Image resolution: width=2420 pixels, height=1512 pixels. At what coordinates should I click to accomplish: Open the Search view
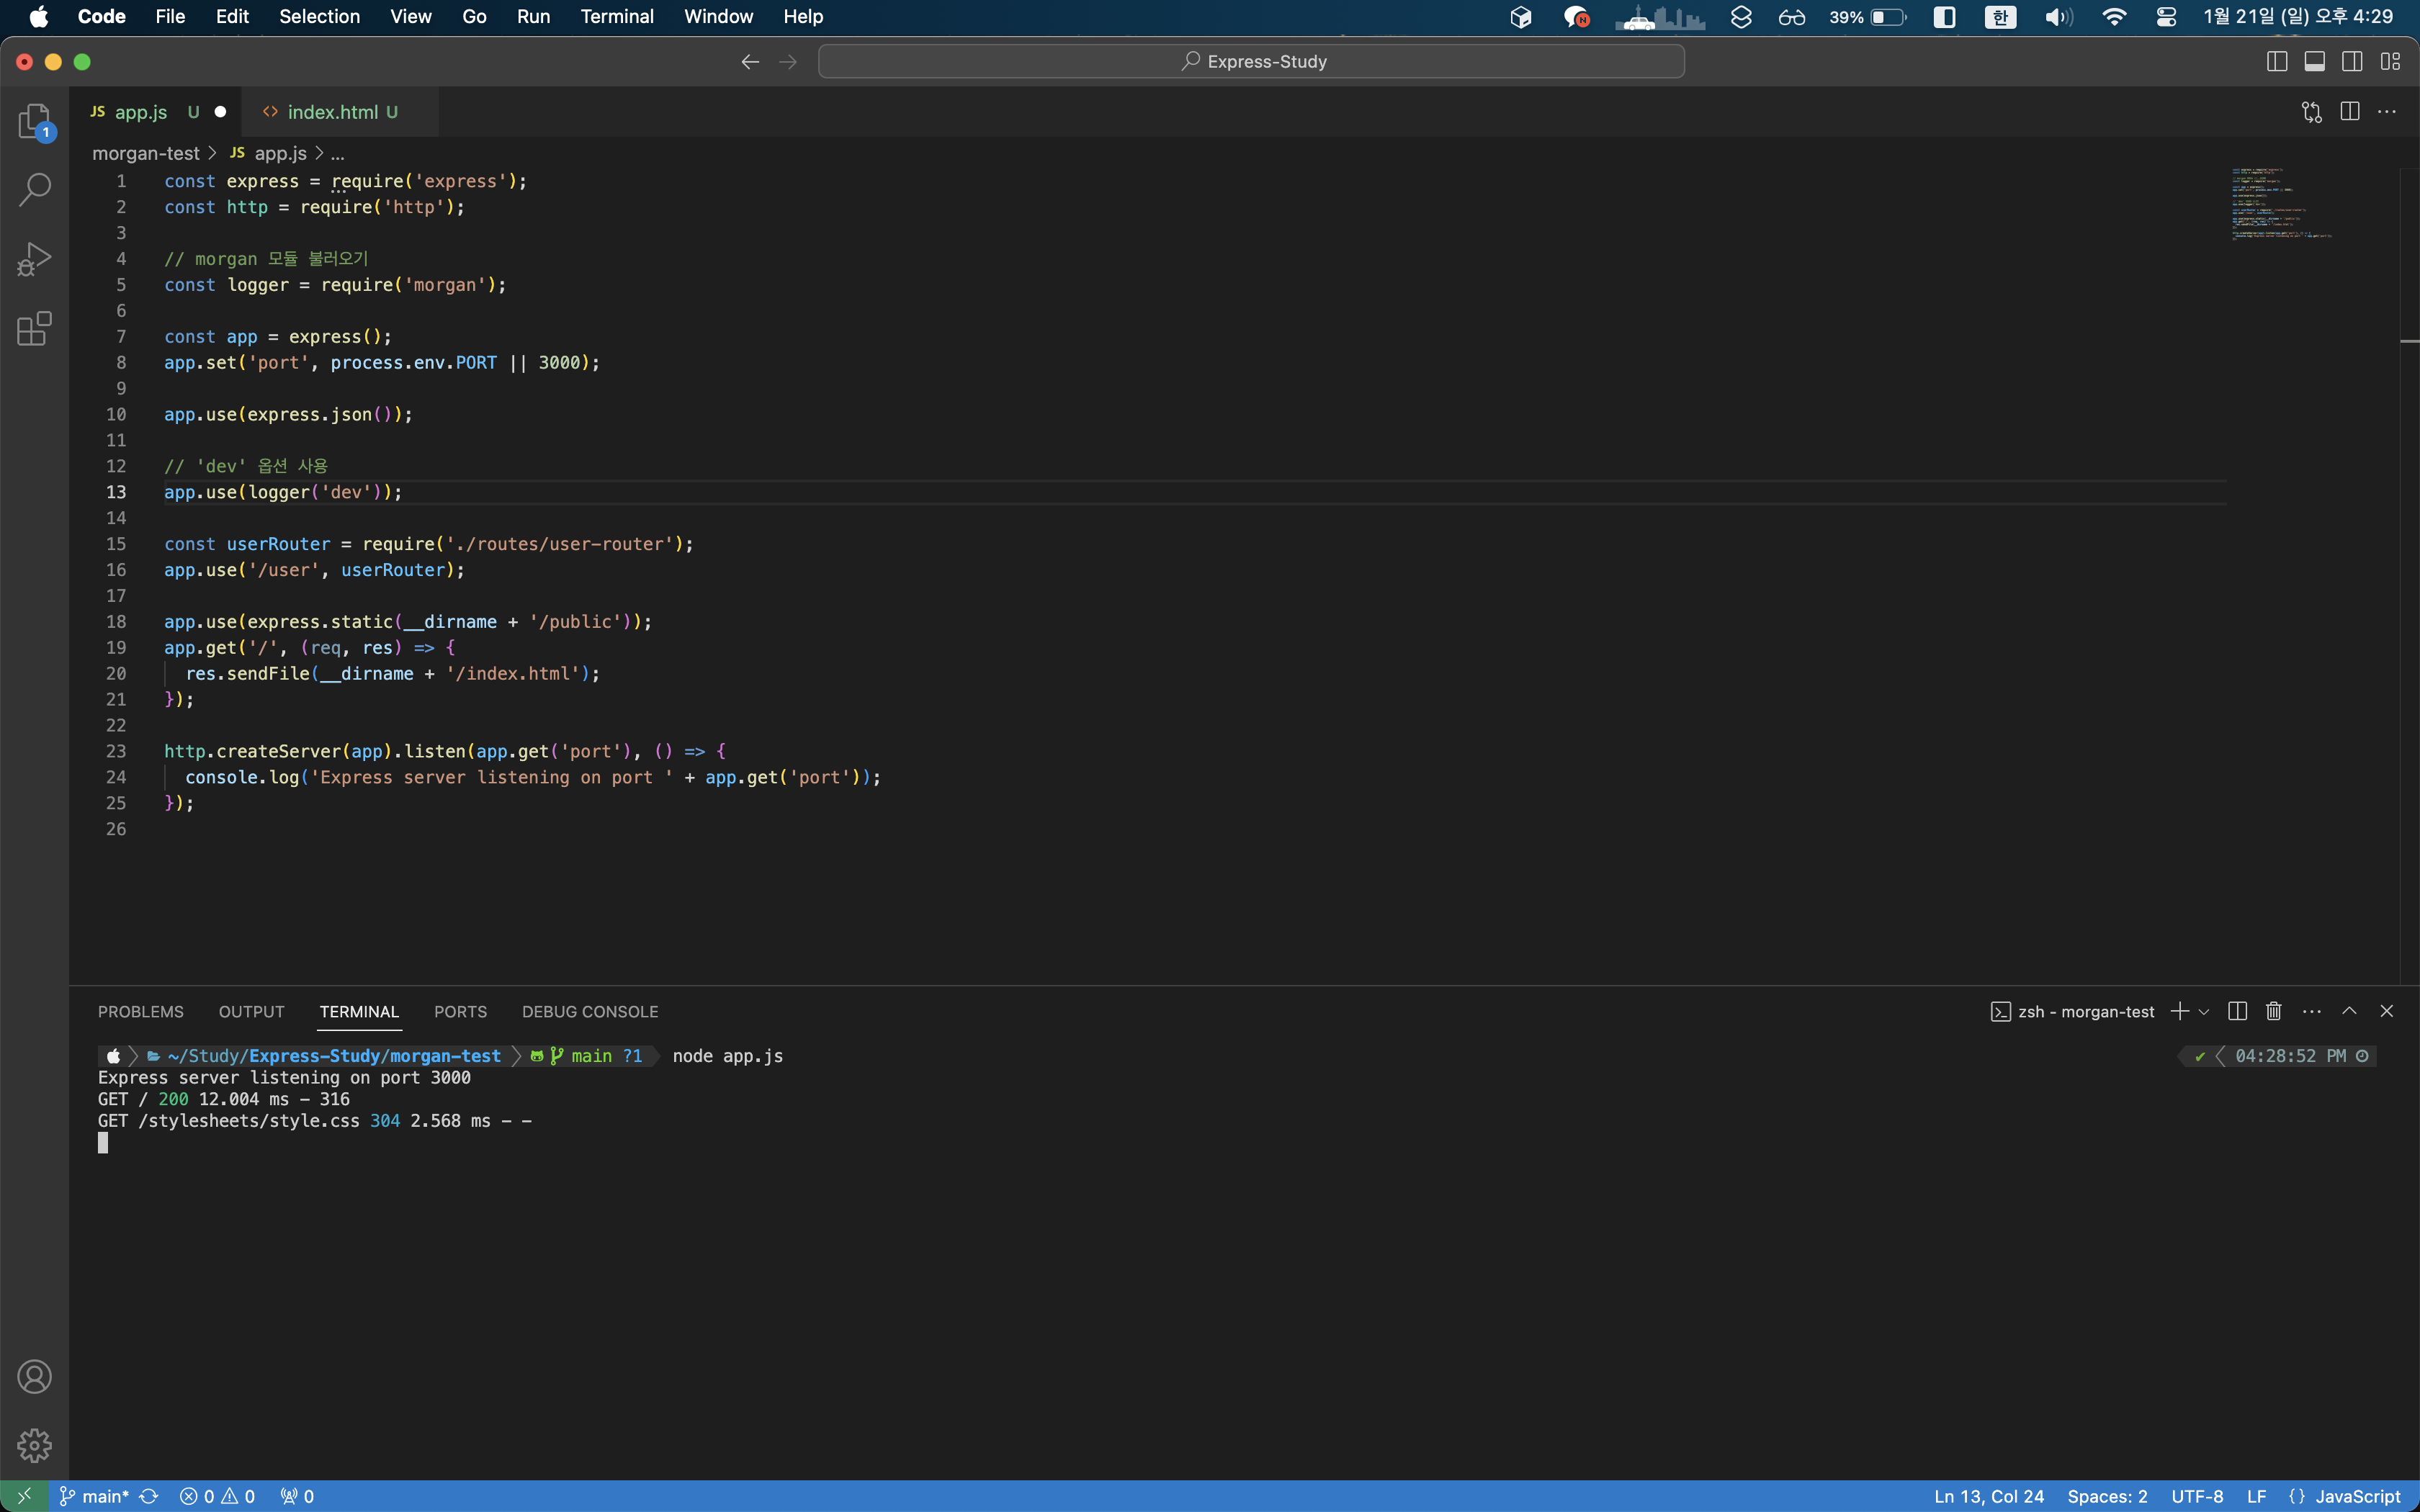tap(35, 188)
